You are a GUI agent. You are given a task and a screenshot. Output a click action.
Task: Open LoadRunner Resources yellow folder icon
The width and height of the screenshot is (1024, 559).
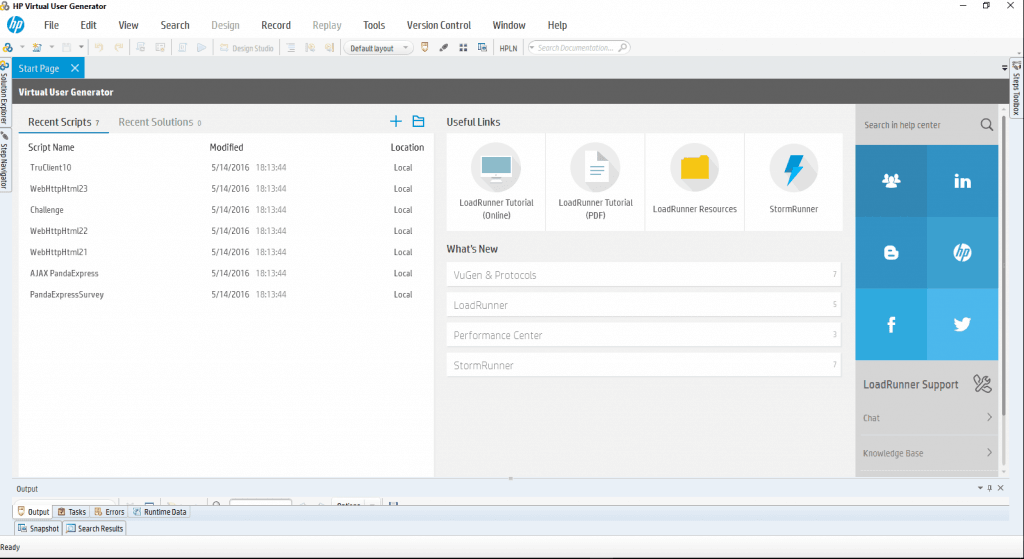click(x=694, y=167)
